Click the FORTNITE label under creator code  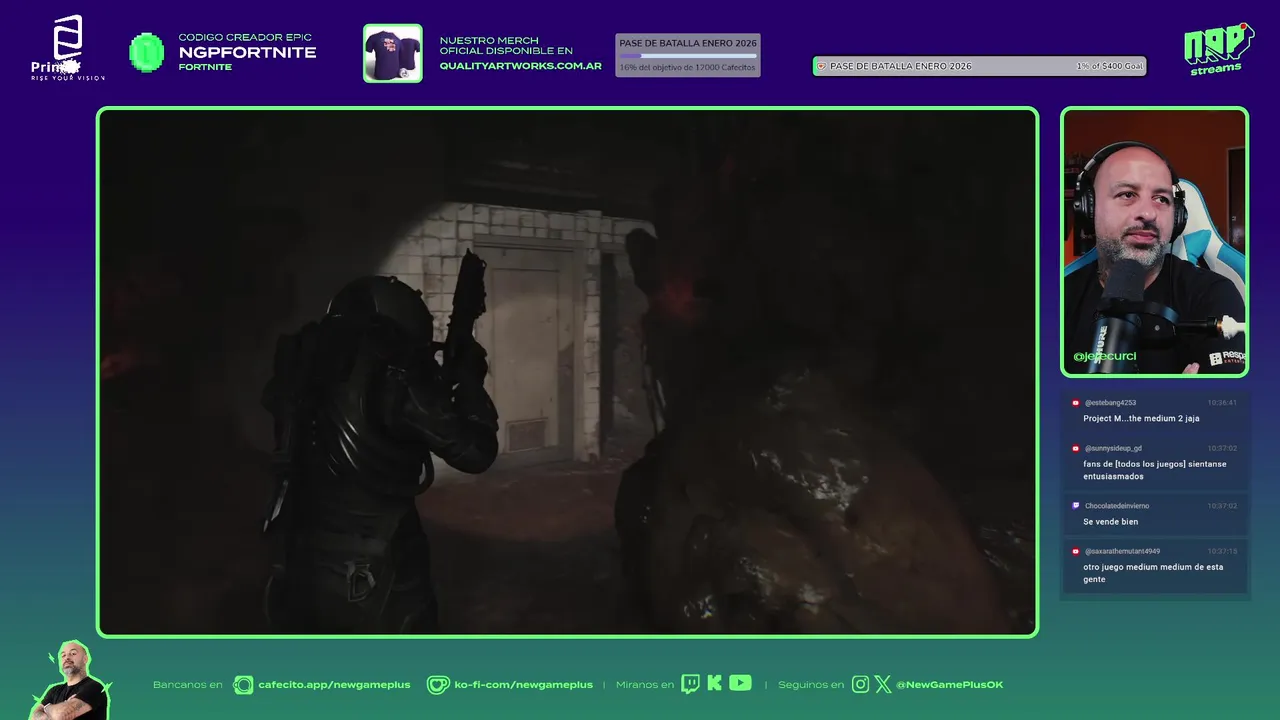(205, 67)
